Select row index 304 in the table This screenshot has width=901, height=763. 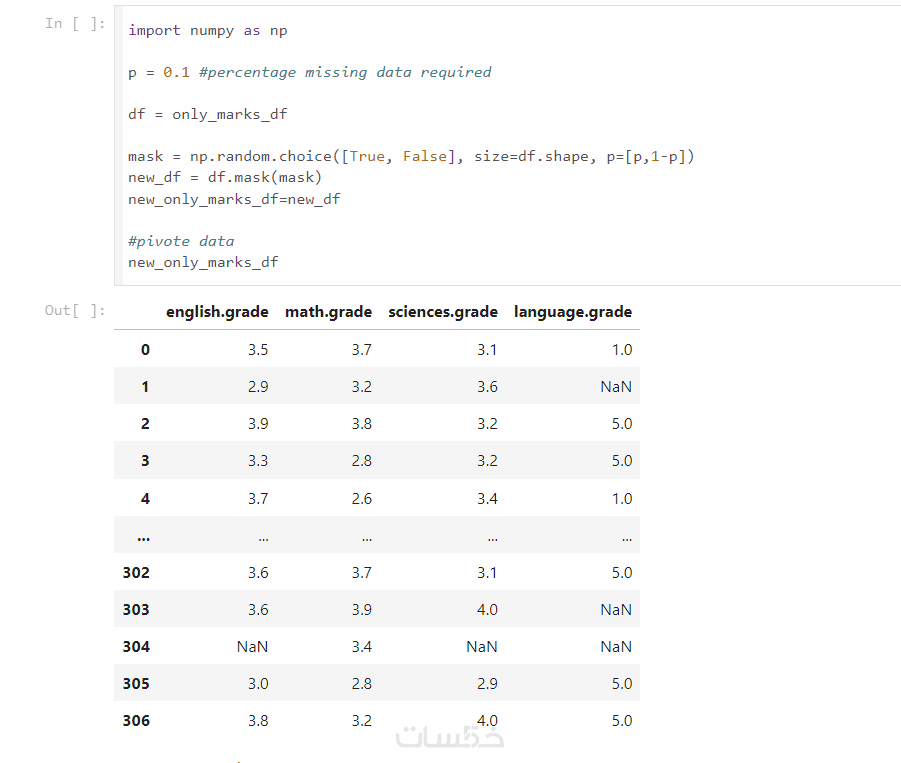coord(136,647)
